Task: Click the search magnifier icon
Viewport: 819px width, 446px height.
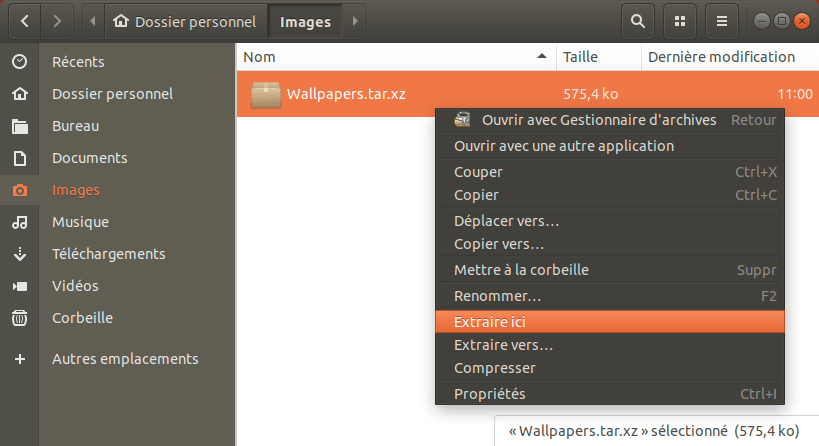Action: [637, 21]
